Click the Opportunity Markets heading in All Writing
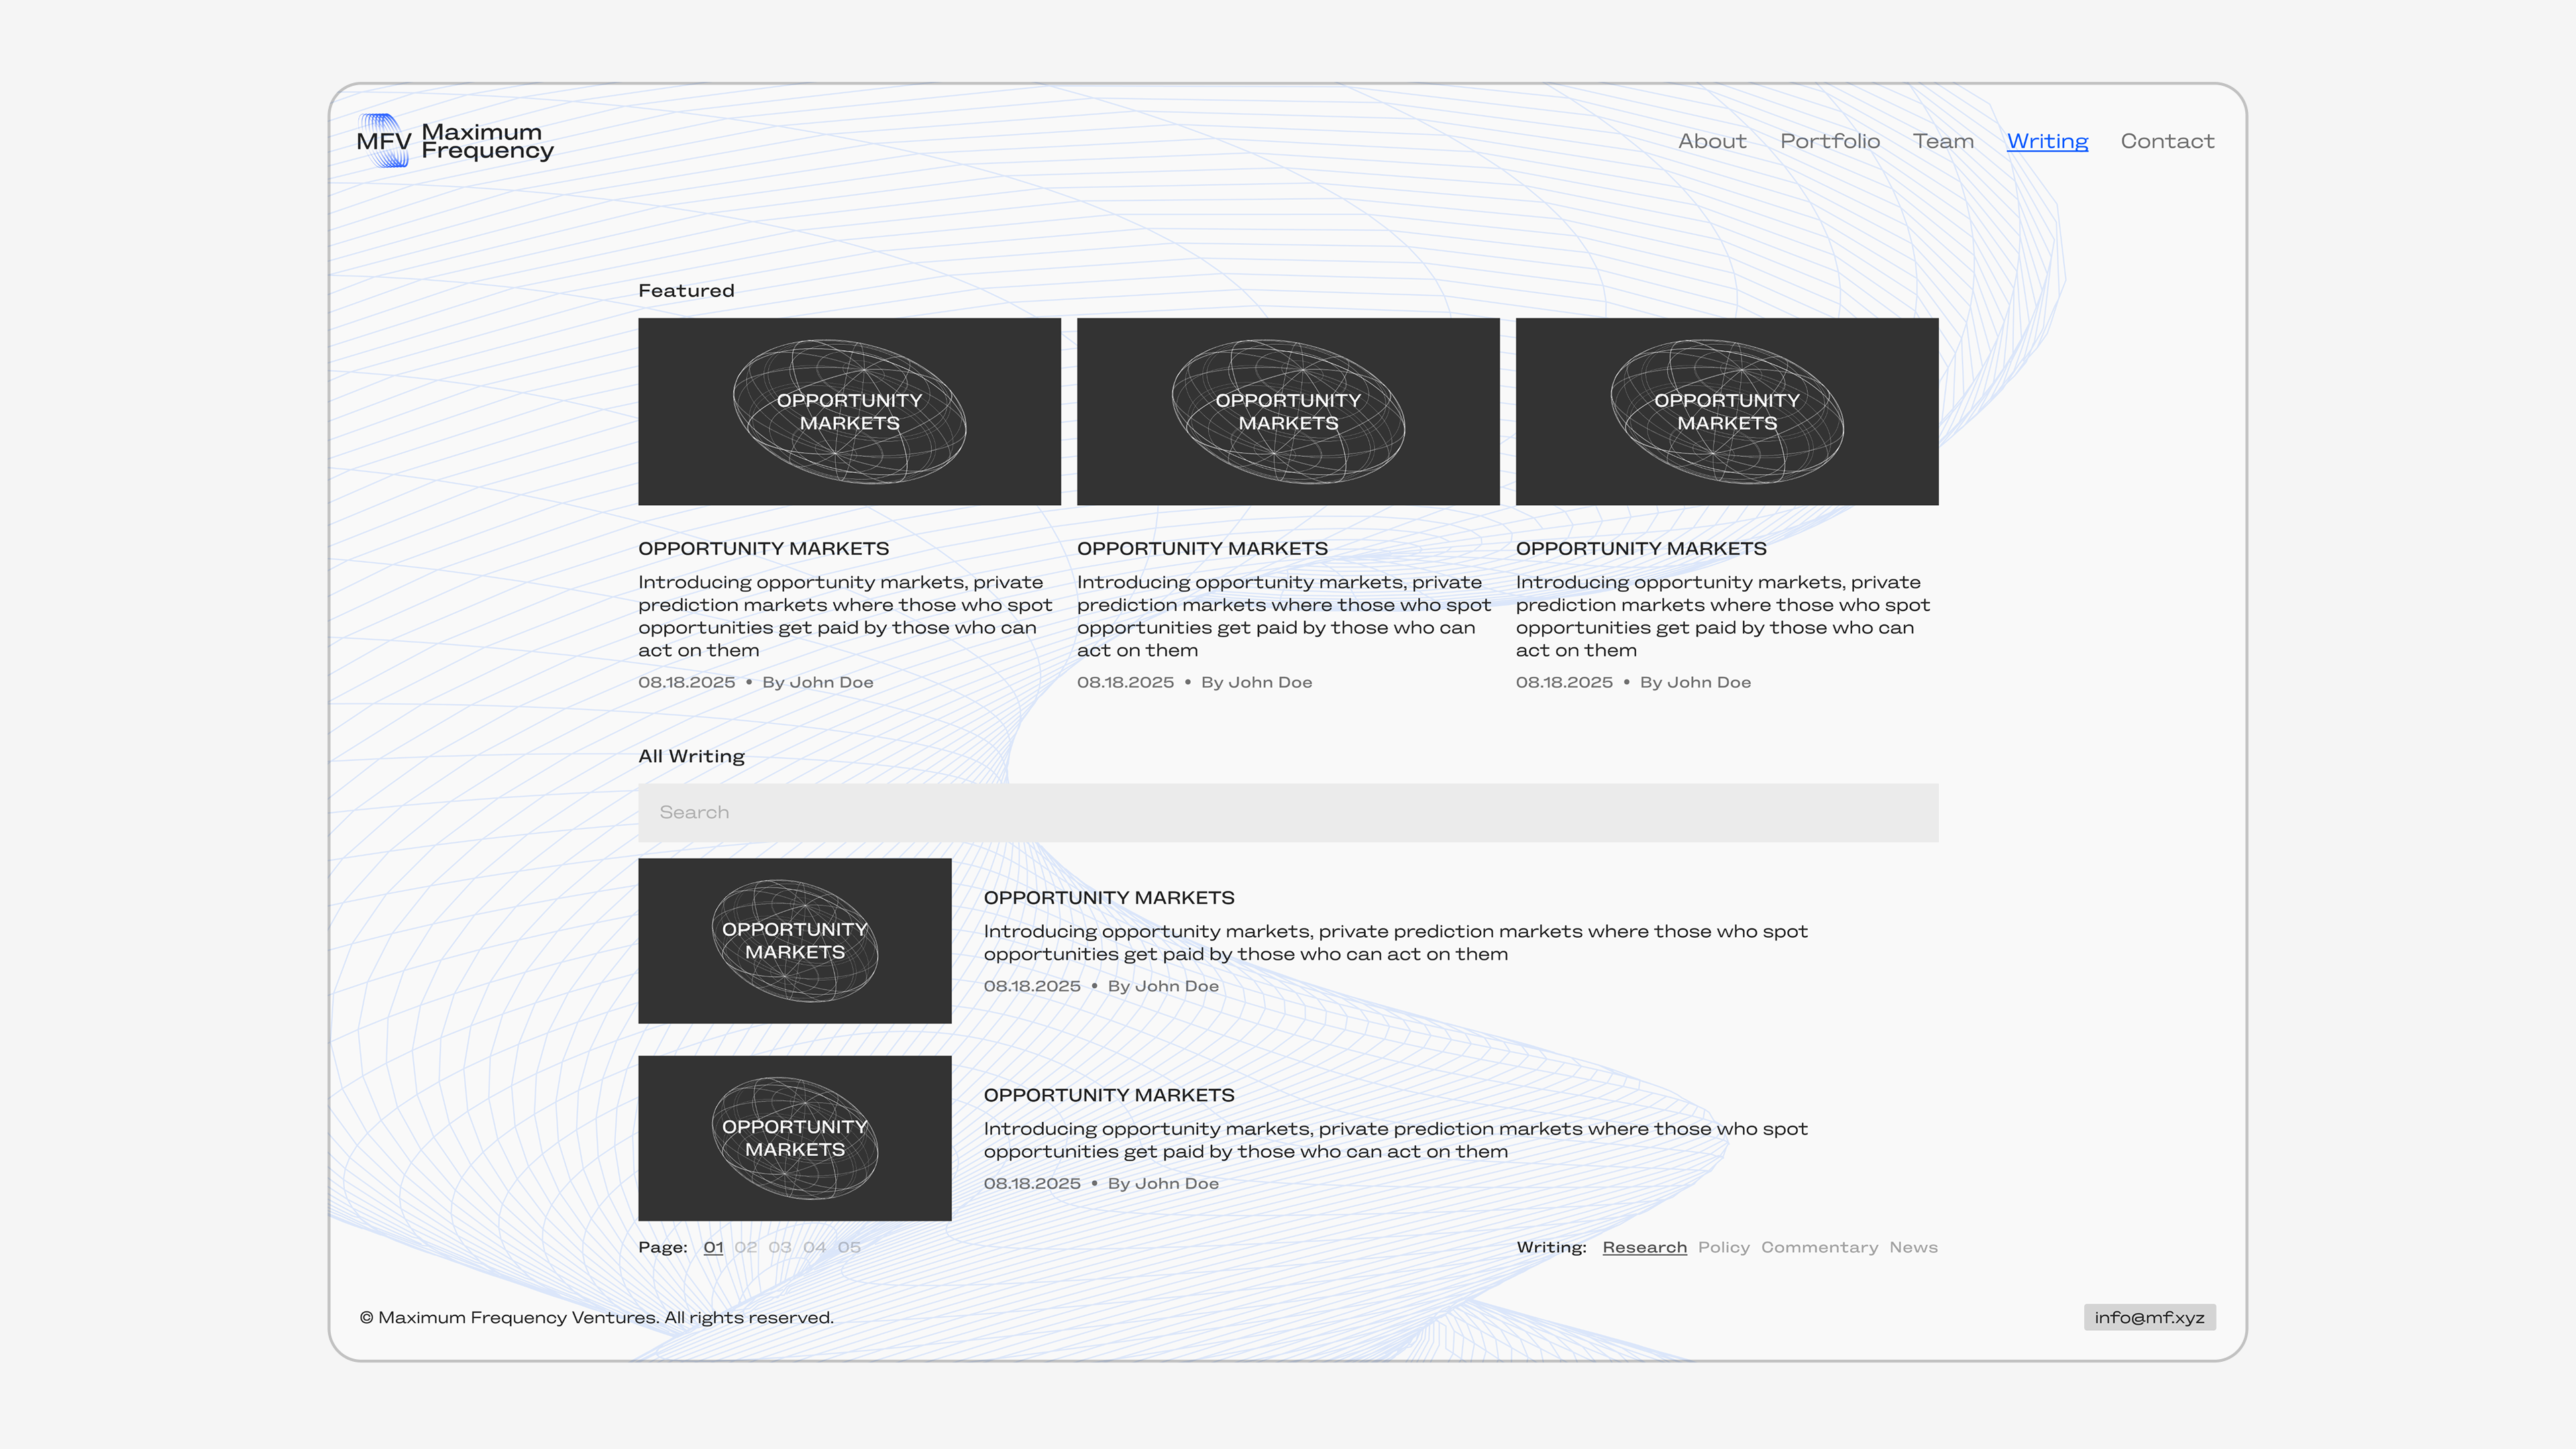 pos(1109,897)
